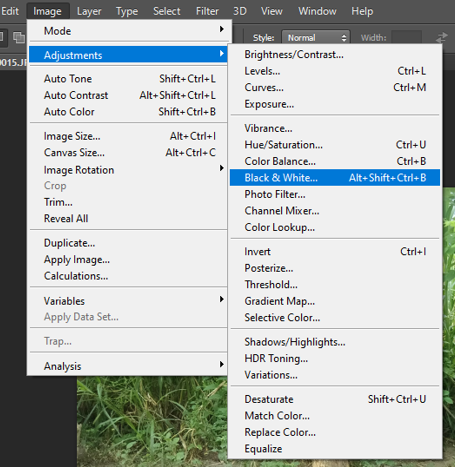Open the Help menu

pyautogui.click(x=362, y=11)
